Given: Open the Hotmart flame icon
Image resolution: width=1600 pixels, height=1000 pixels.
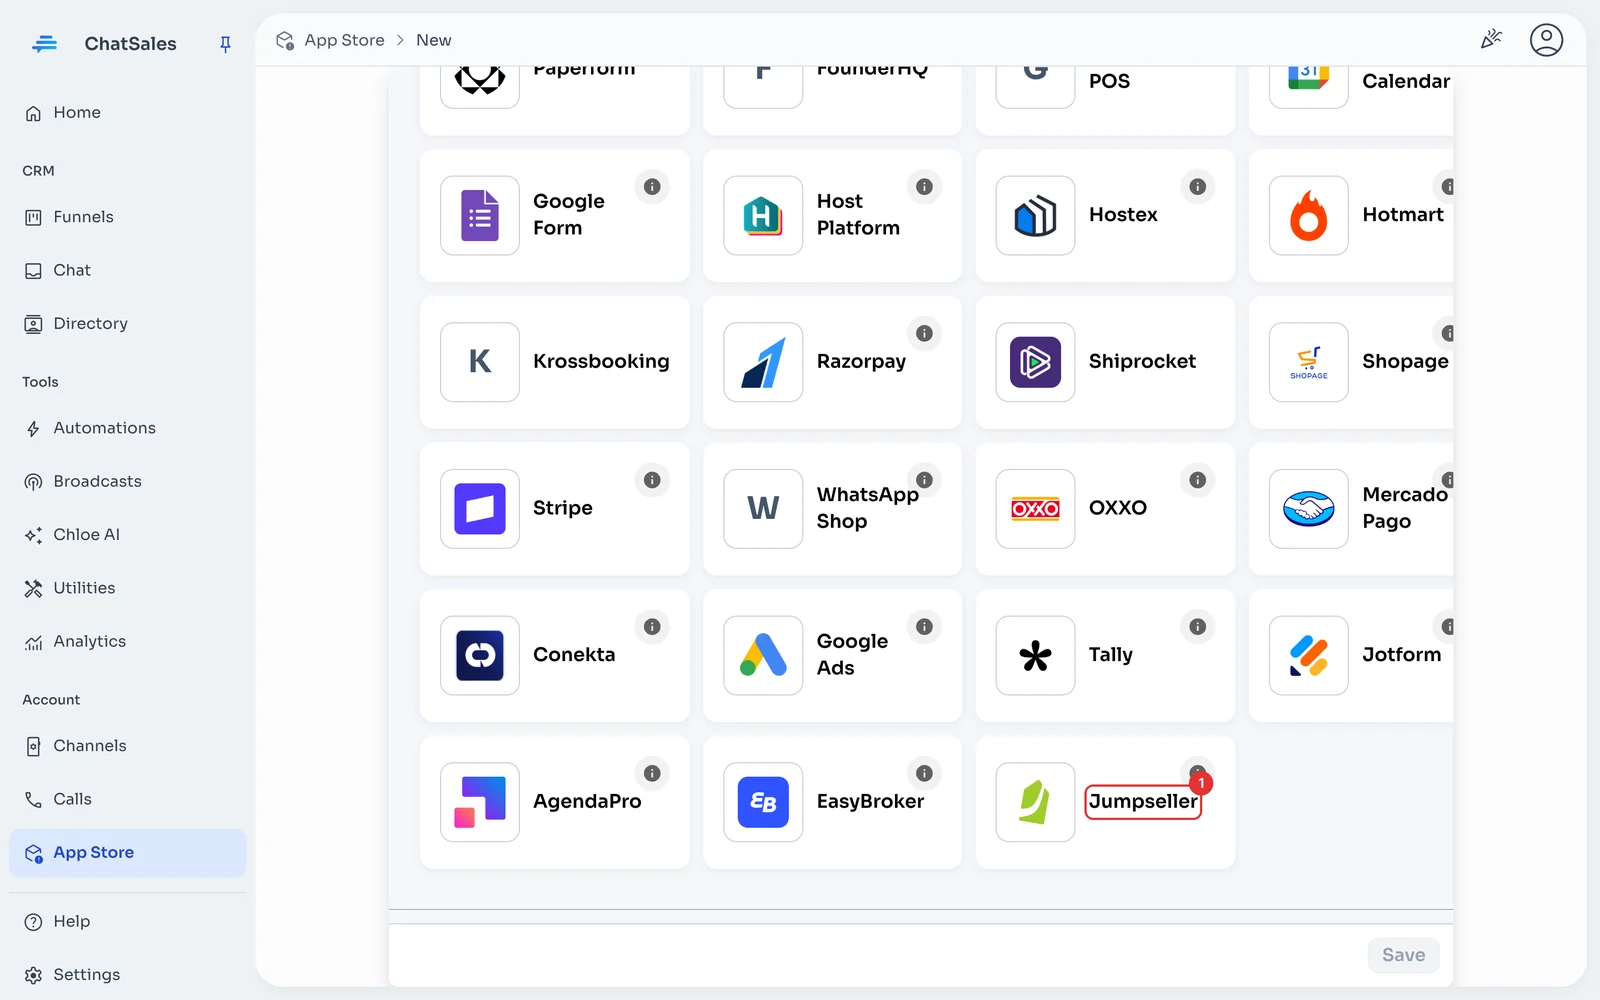Looking at the screenshot, I should [1308, 215].
